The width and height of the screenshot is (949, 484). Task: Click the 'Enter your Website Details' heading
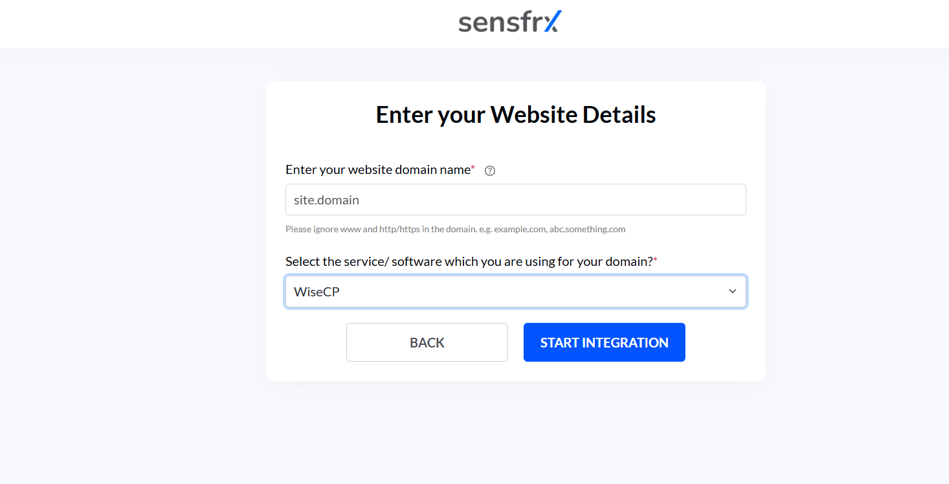point(516,115)
